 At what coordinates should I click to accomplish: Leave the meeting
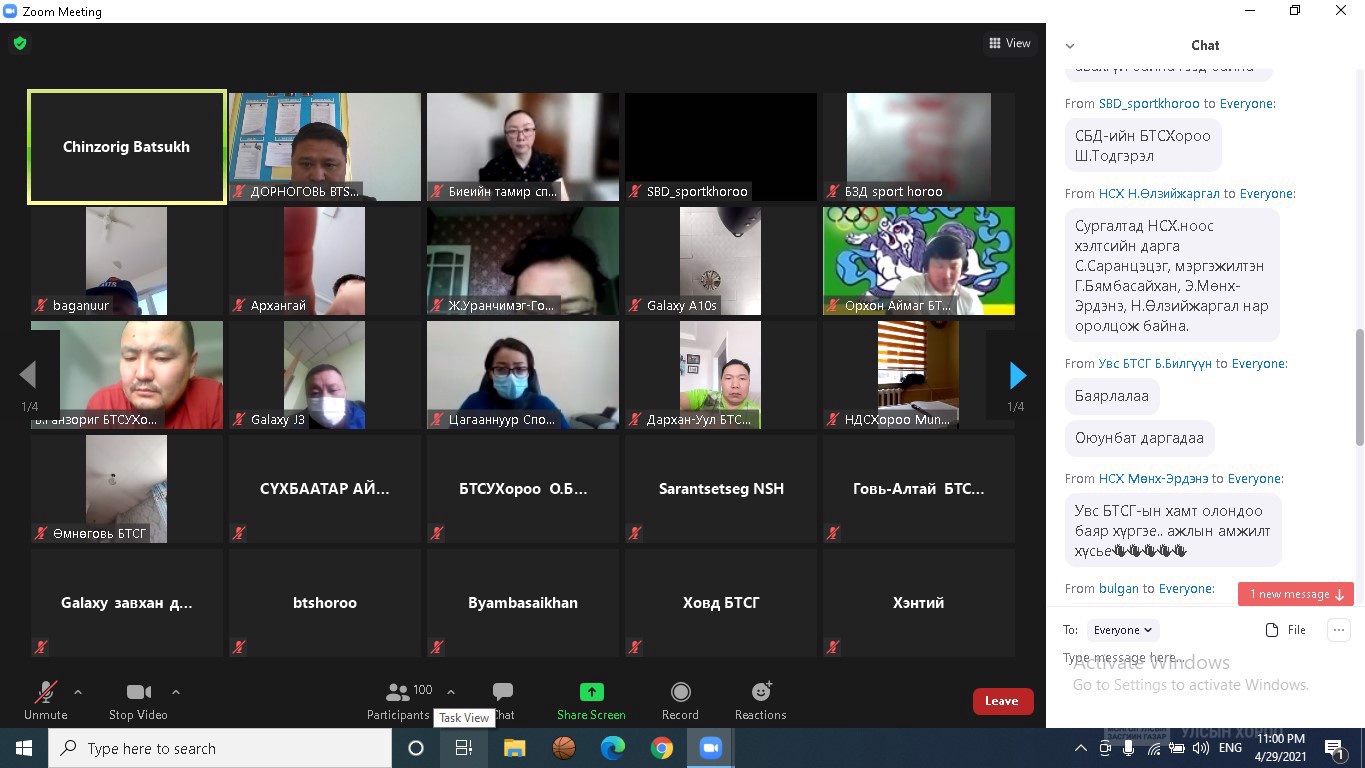tap(1002, 701)
